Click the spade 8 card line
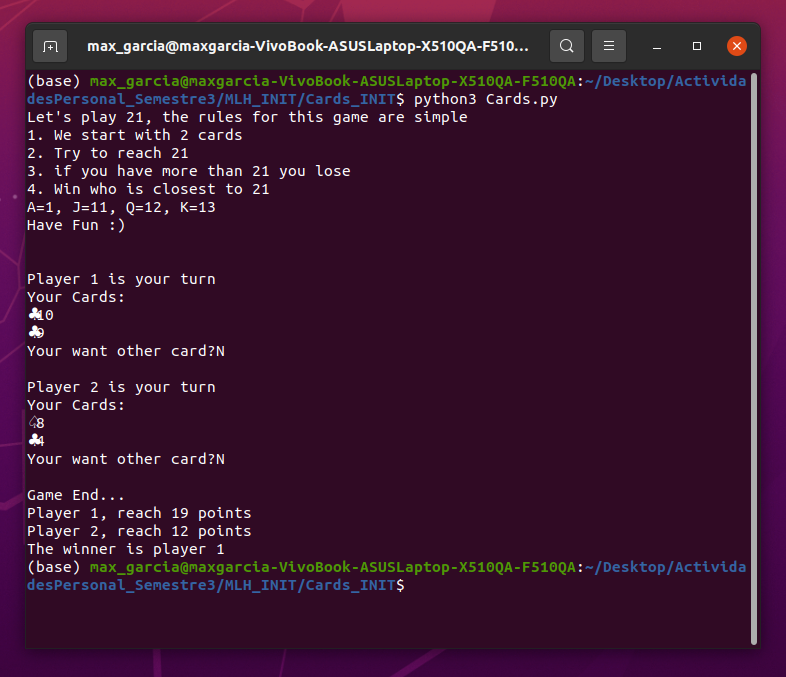Viewport: 786px width, 677px height. tap(36, 423)
